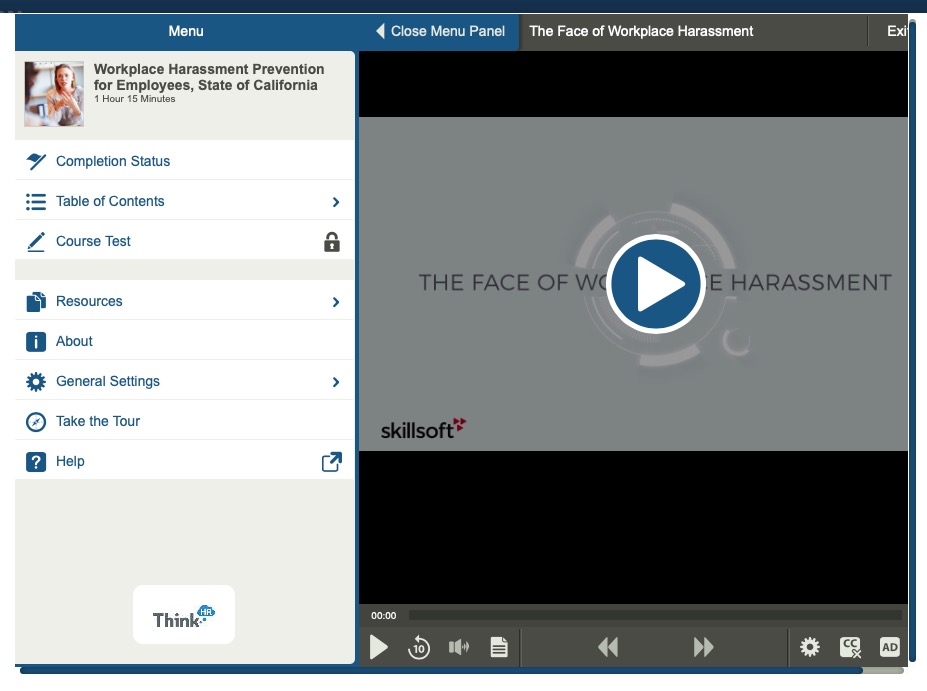The height and width of the screenshot is (691, 927).
Task: Click the Help question mark icon
Action: (35, 462)
